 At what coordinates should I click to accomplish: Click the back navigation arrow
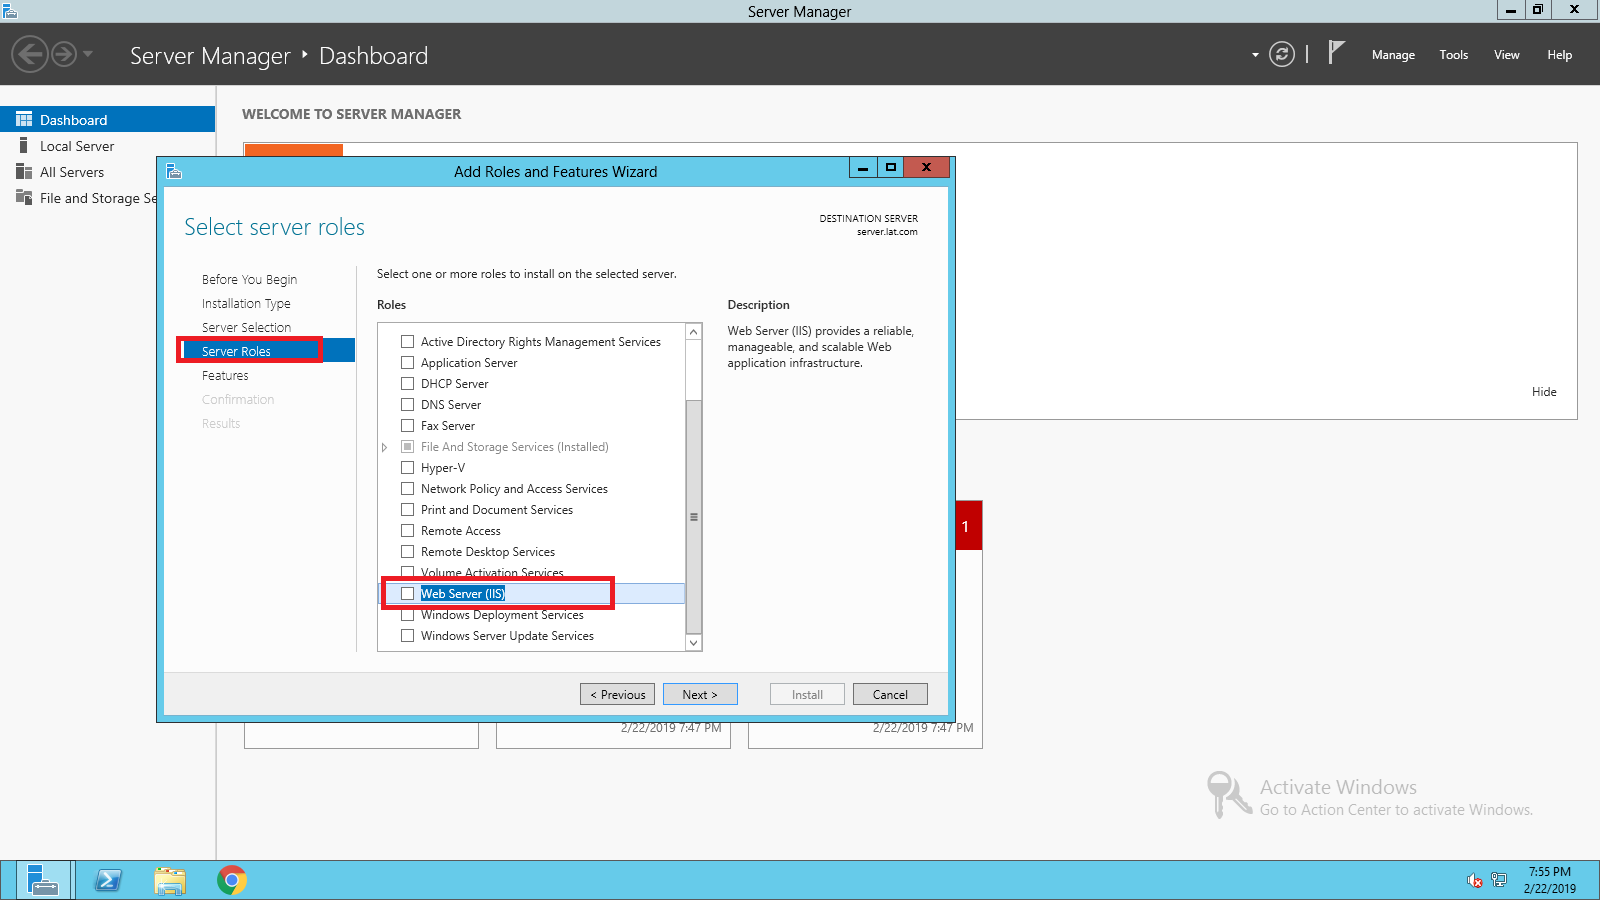click(x=30, y=54)
